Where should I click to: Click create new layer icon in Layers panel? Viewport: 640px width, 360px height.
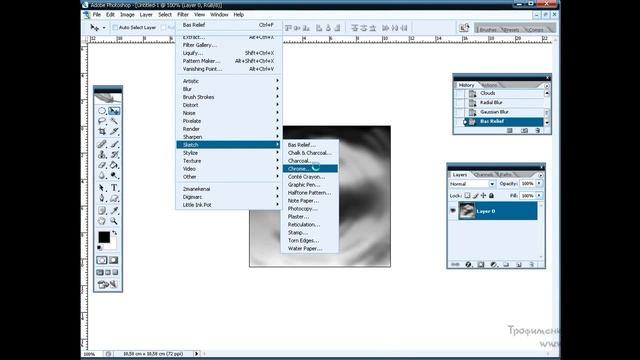(519, 264)
